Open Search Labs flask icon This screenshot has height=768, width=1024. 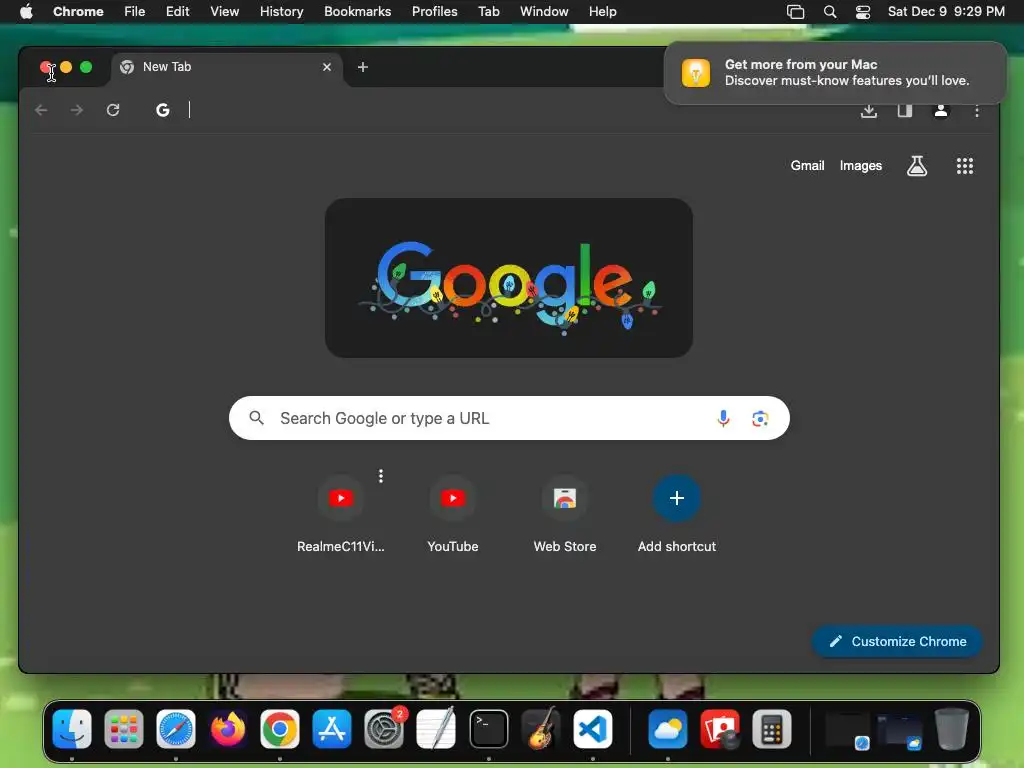917,166
